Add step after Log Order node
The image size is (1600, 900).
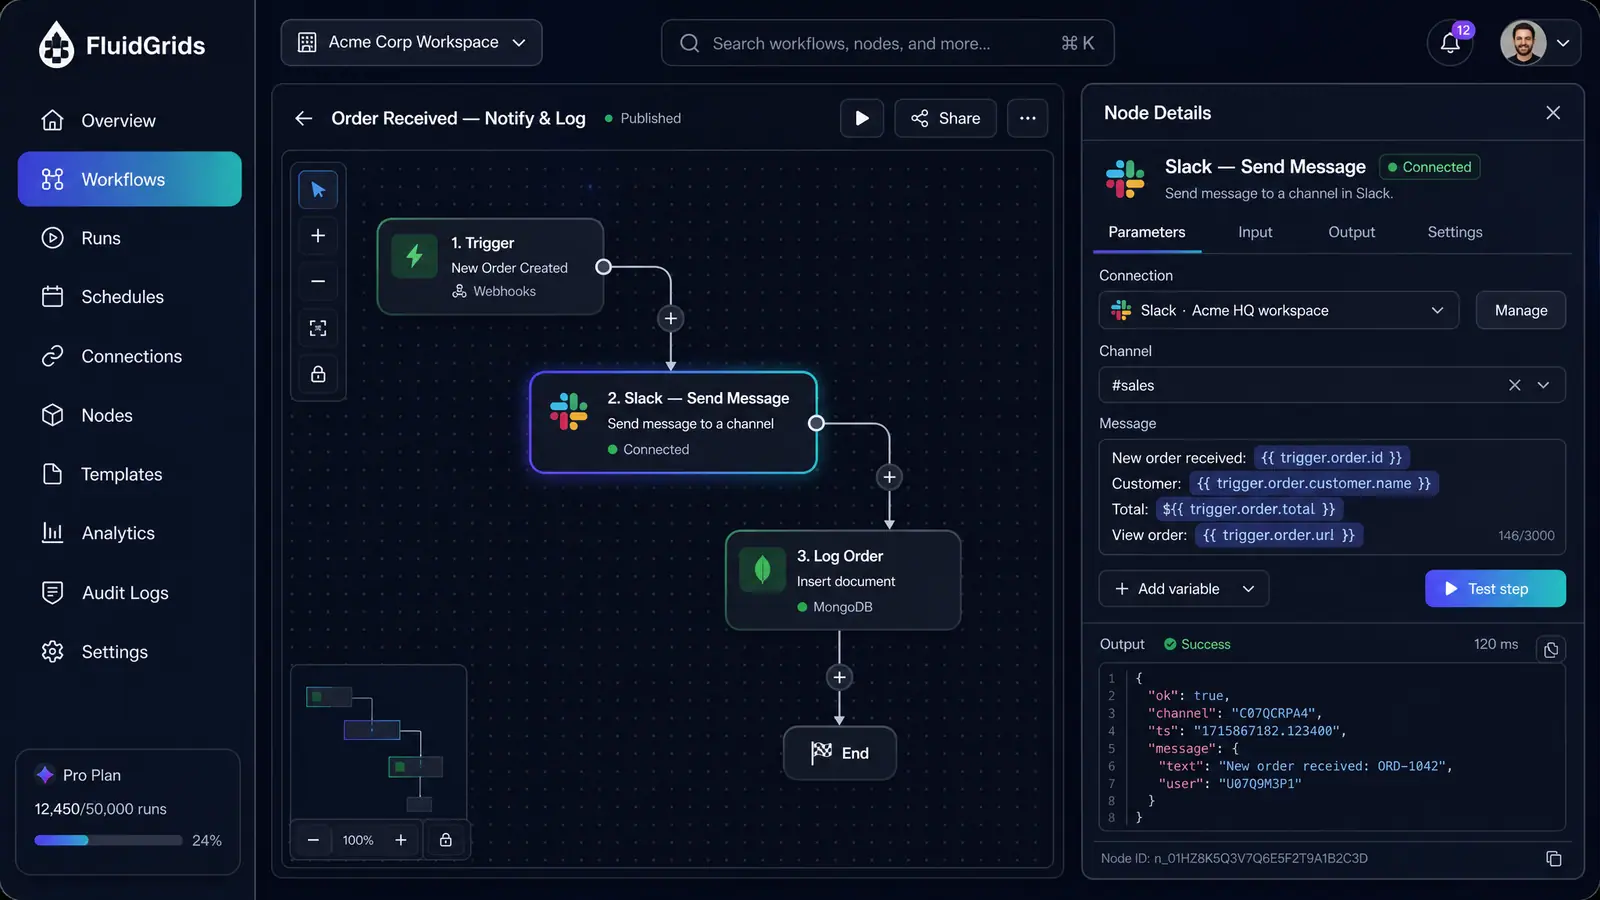(839, 678)
